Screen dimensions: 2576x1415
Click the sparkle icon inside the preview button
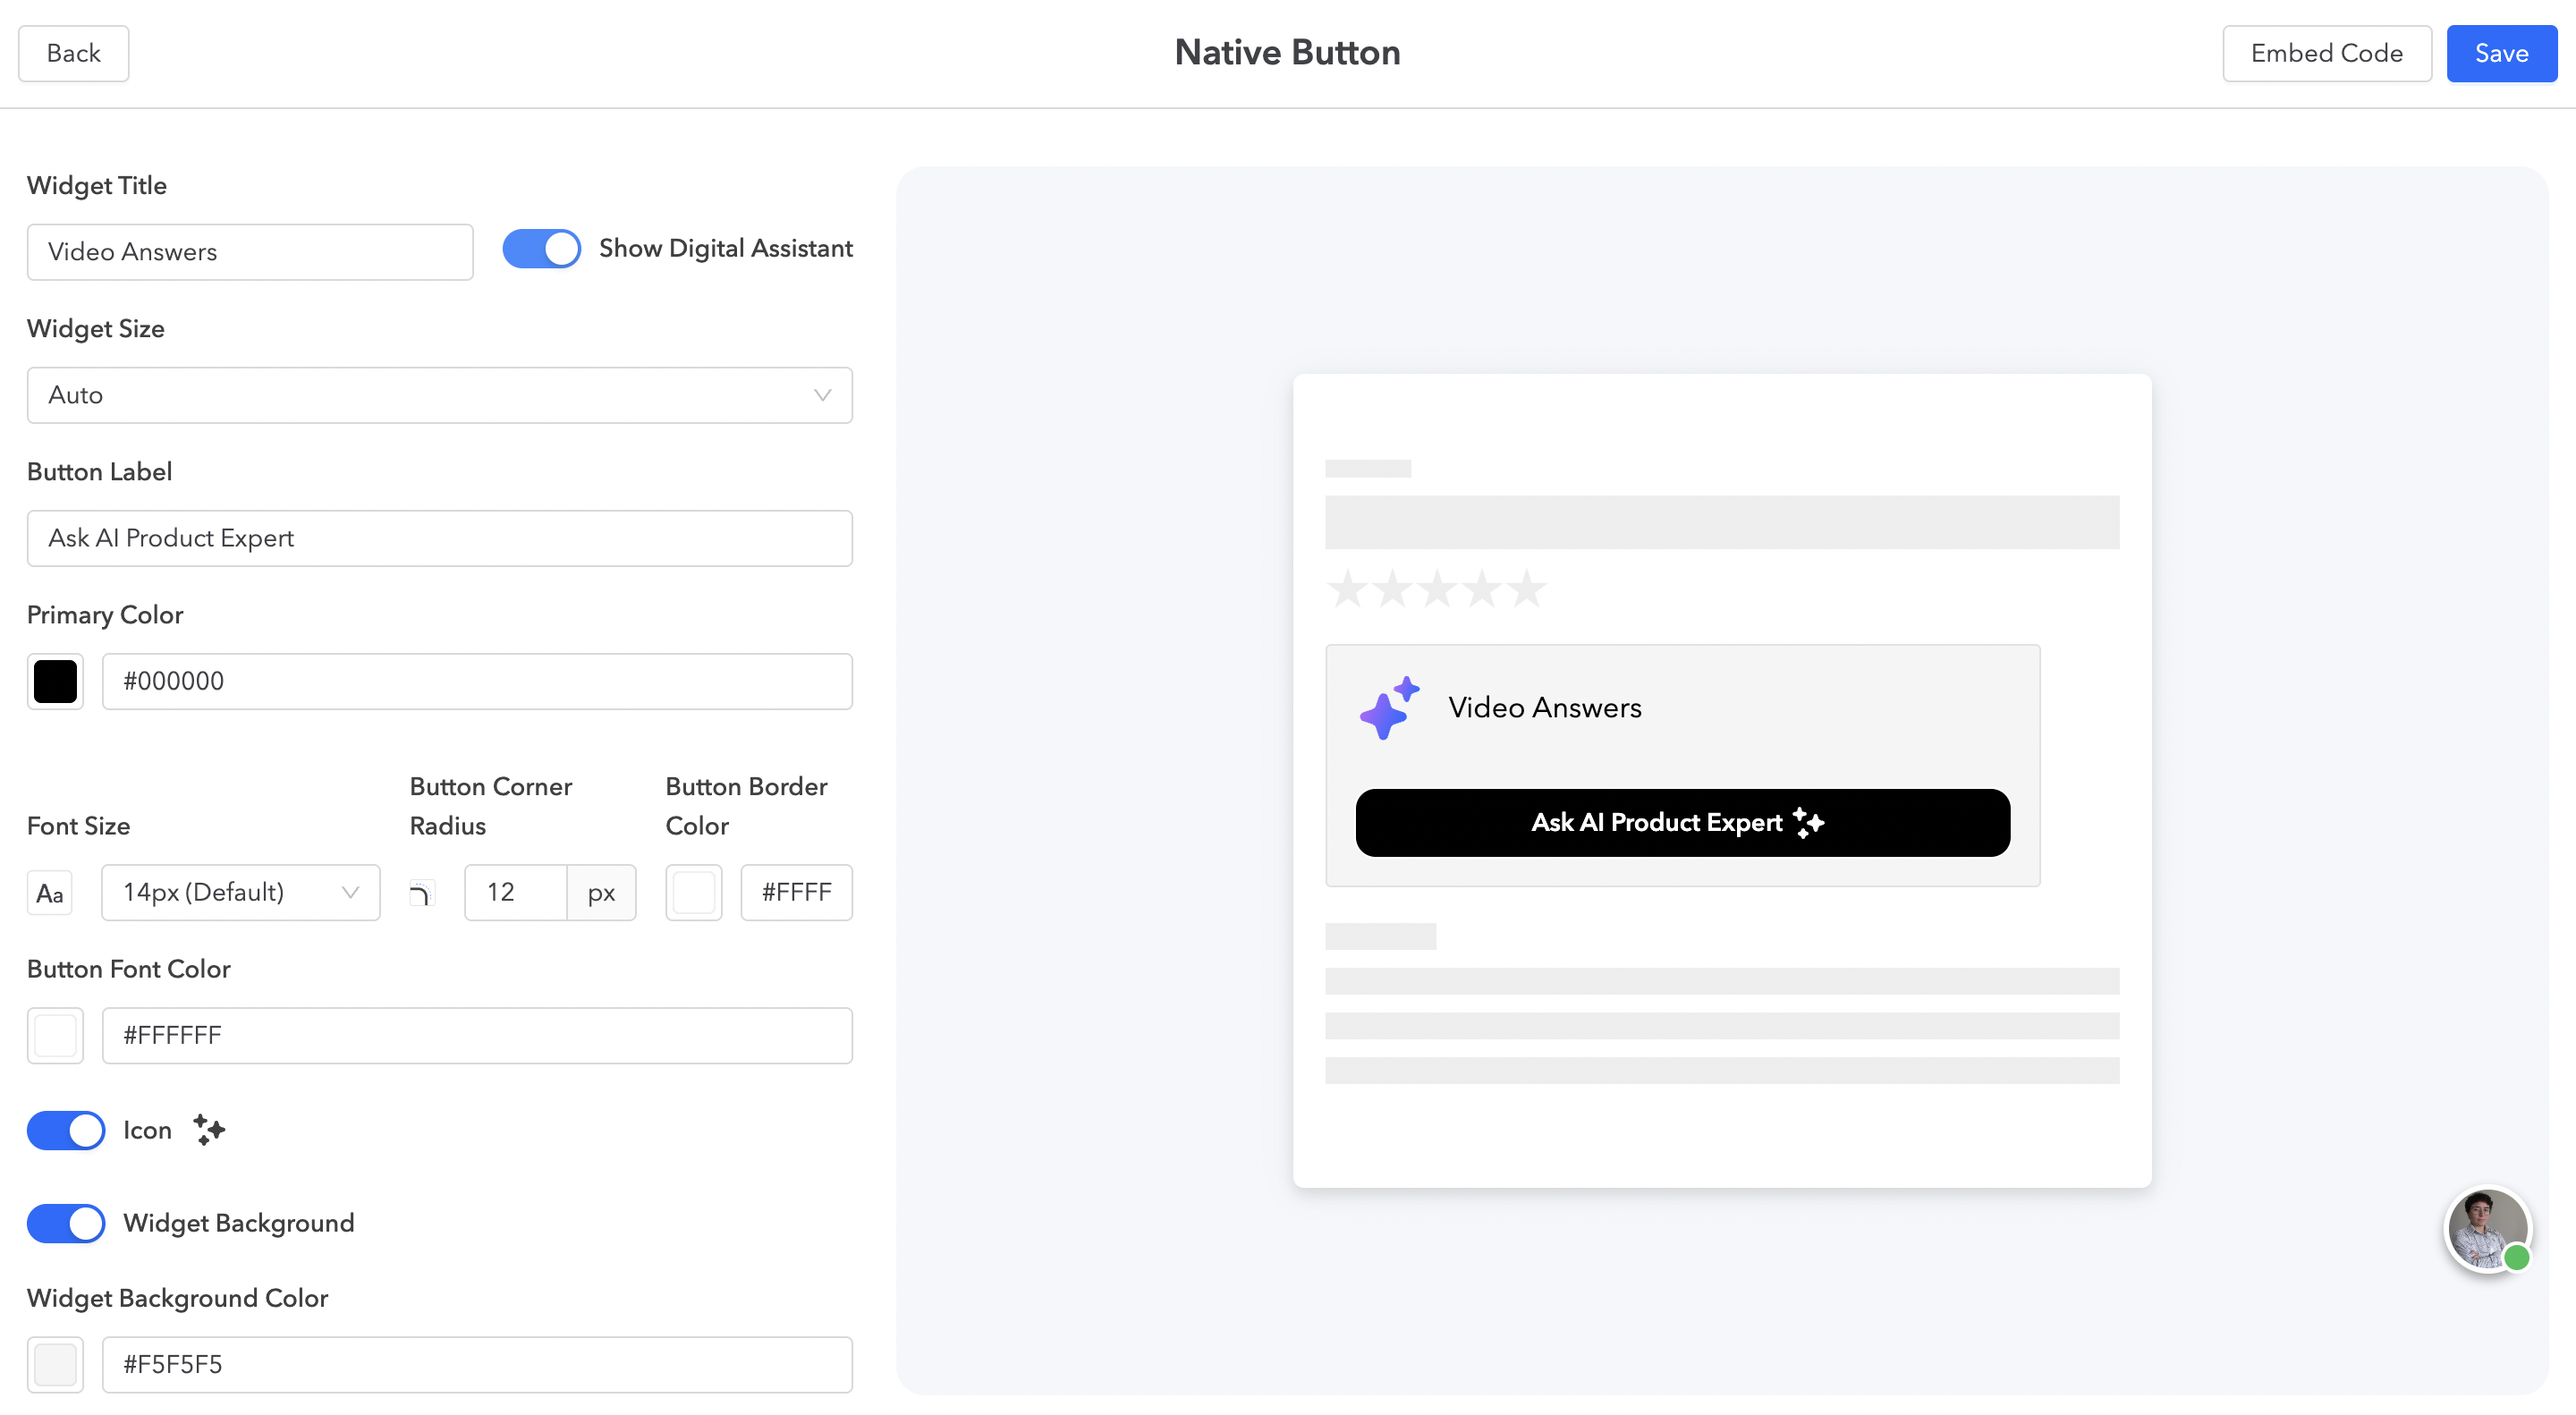tap(1808, 822)
